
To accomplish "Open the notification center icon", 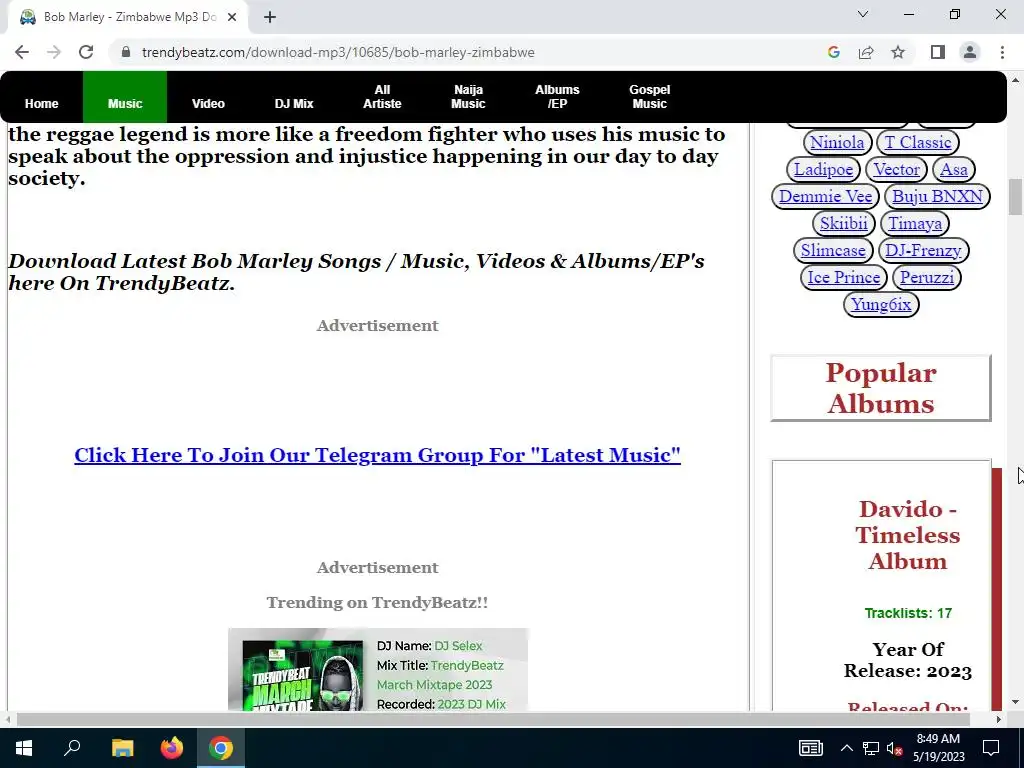I will tap(991, 748).
